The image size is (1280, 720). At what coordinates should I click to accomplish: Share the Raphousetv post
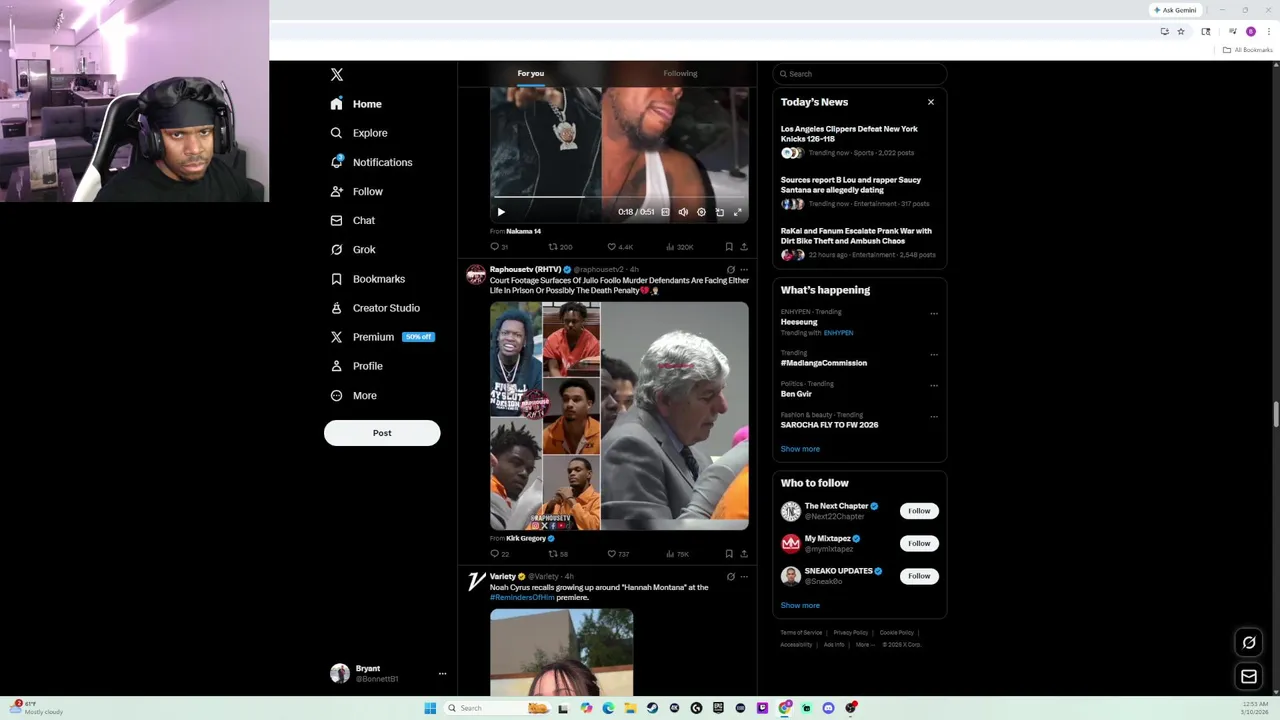point(744,554)
